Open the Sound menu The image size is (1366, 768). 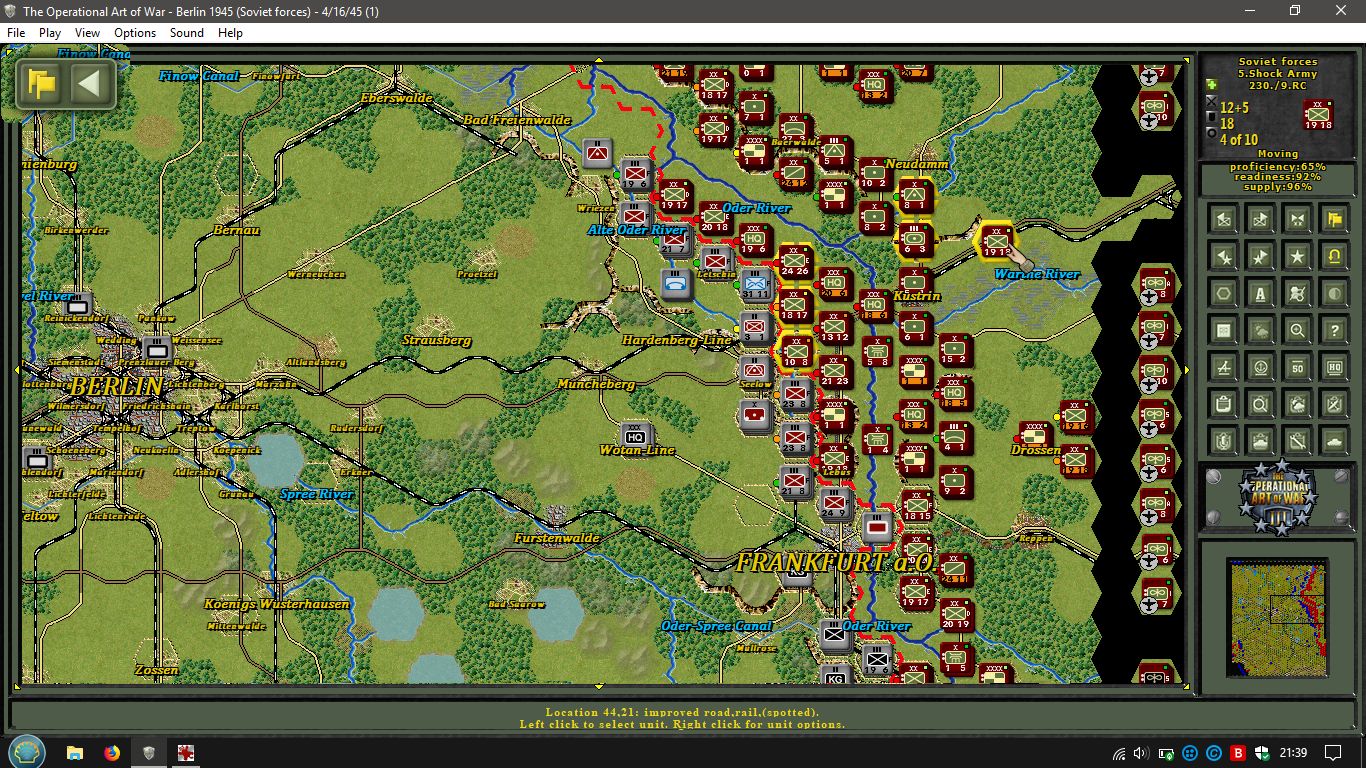(x=187, y=32)
